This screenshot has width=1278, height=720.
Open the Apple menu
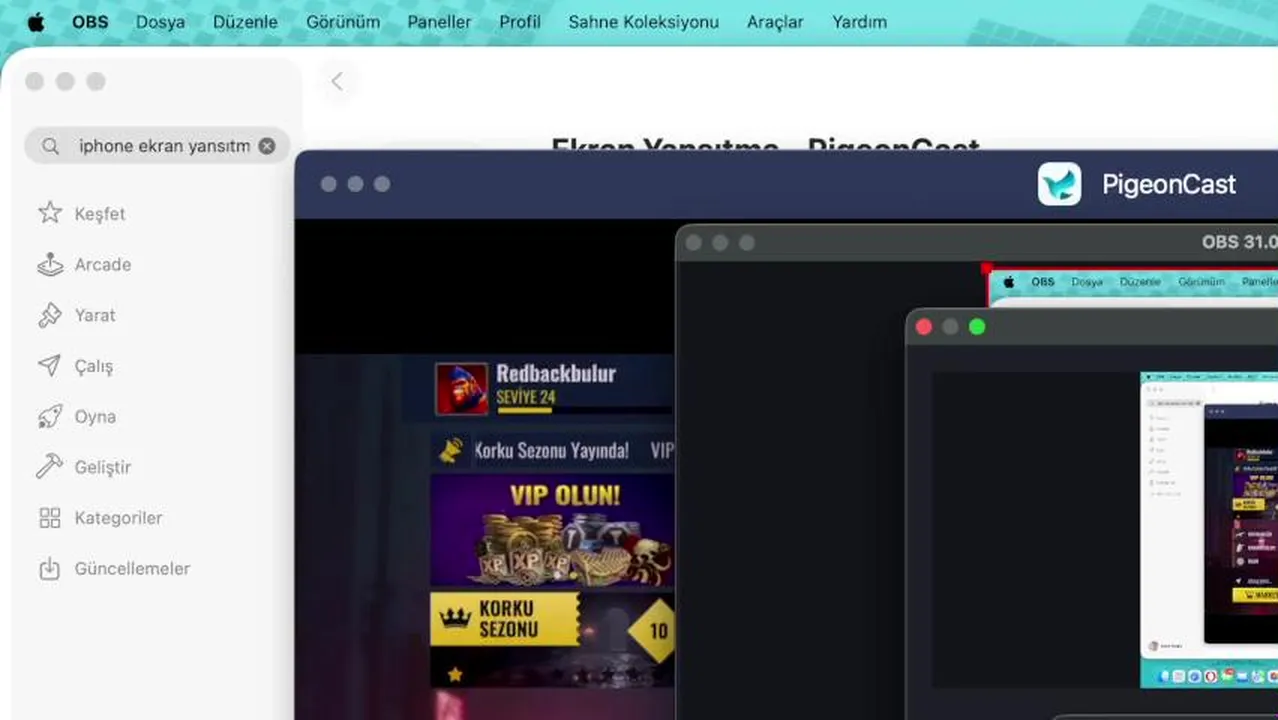pos(36,22)
